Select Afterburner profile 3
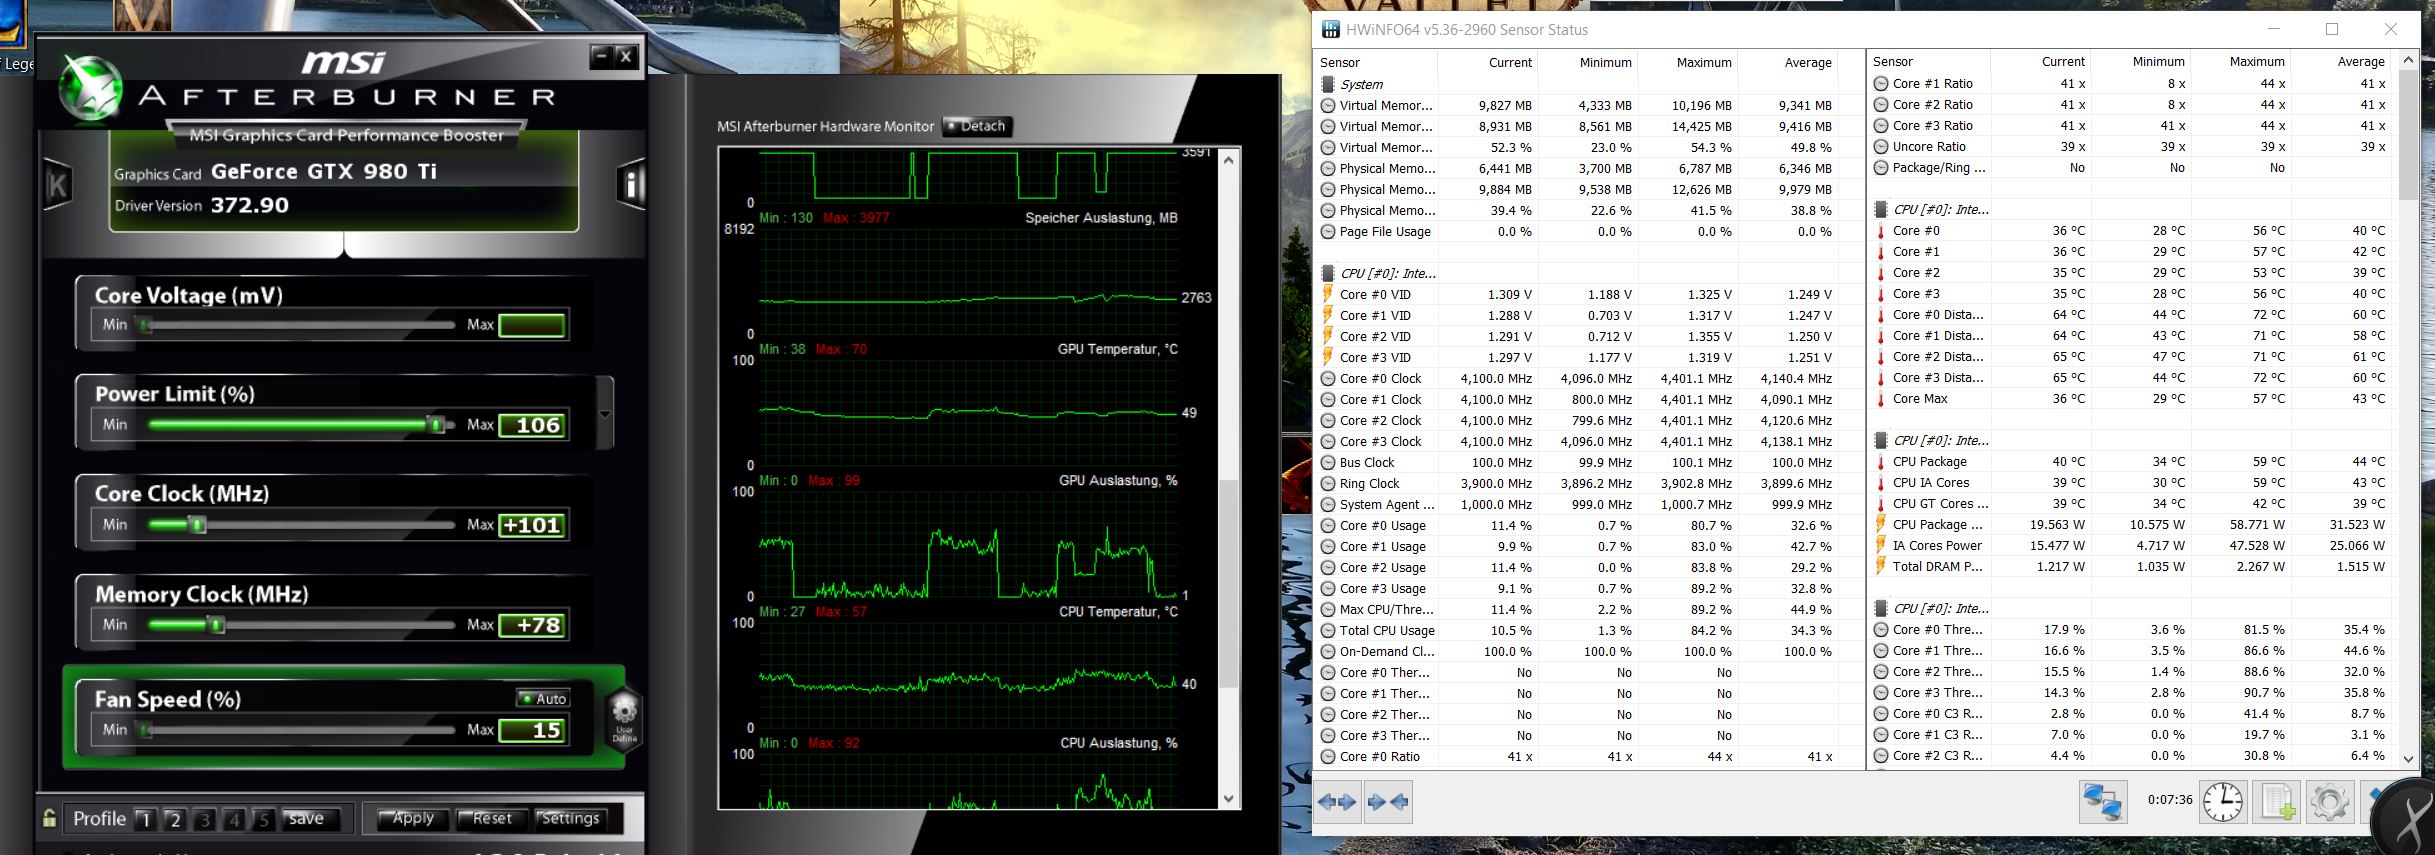This screenshot has height=855, width=2435. tap(205, 819)
